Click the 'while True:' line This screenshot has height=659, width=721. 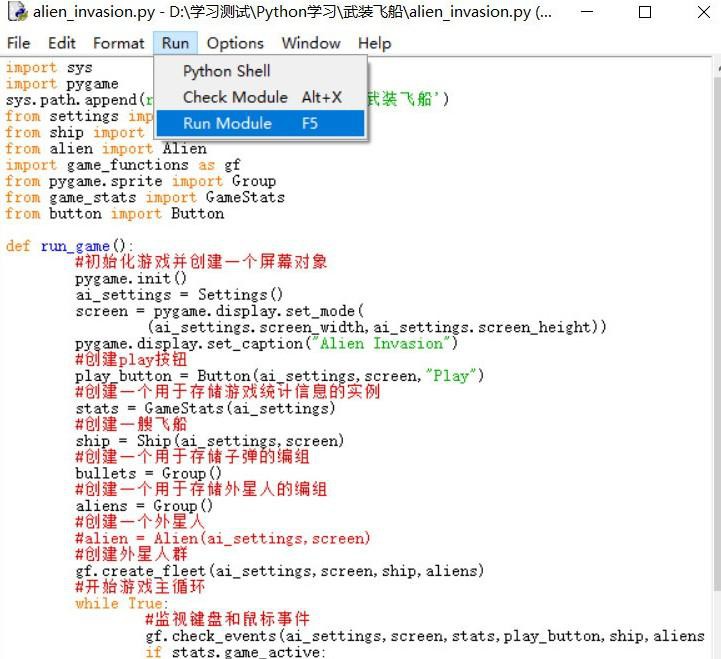tap(122, 603)
